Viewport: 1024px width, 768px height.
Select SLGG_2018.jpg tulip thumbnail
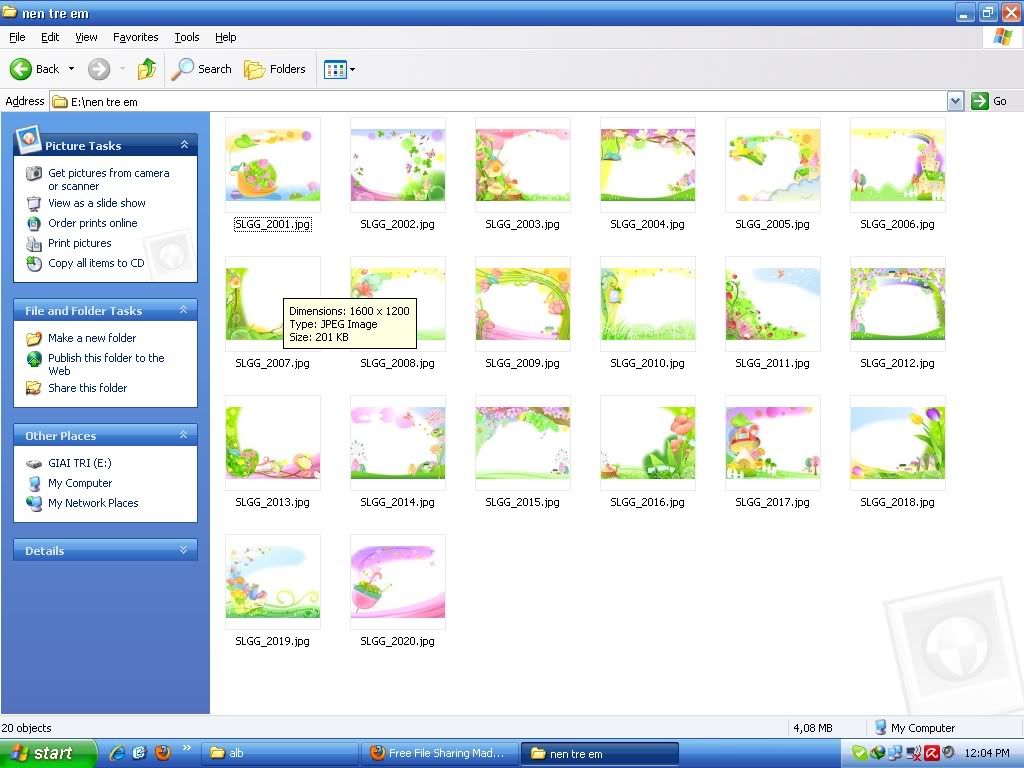[x=898, y=443]
